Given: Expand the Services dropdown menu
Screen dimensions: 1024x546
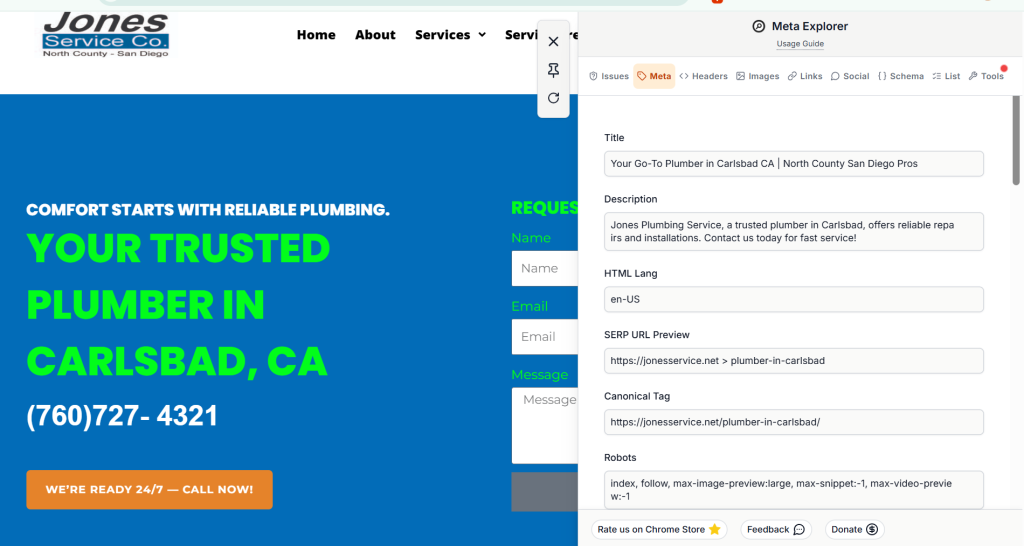Looking at the screenshot, I should (450, 35).
